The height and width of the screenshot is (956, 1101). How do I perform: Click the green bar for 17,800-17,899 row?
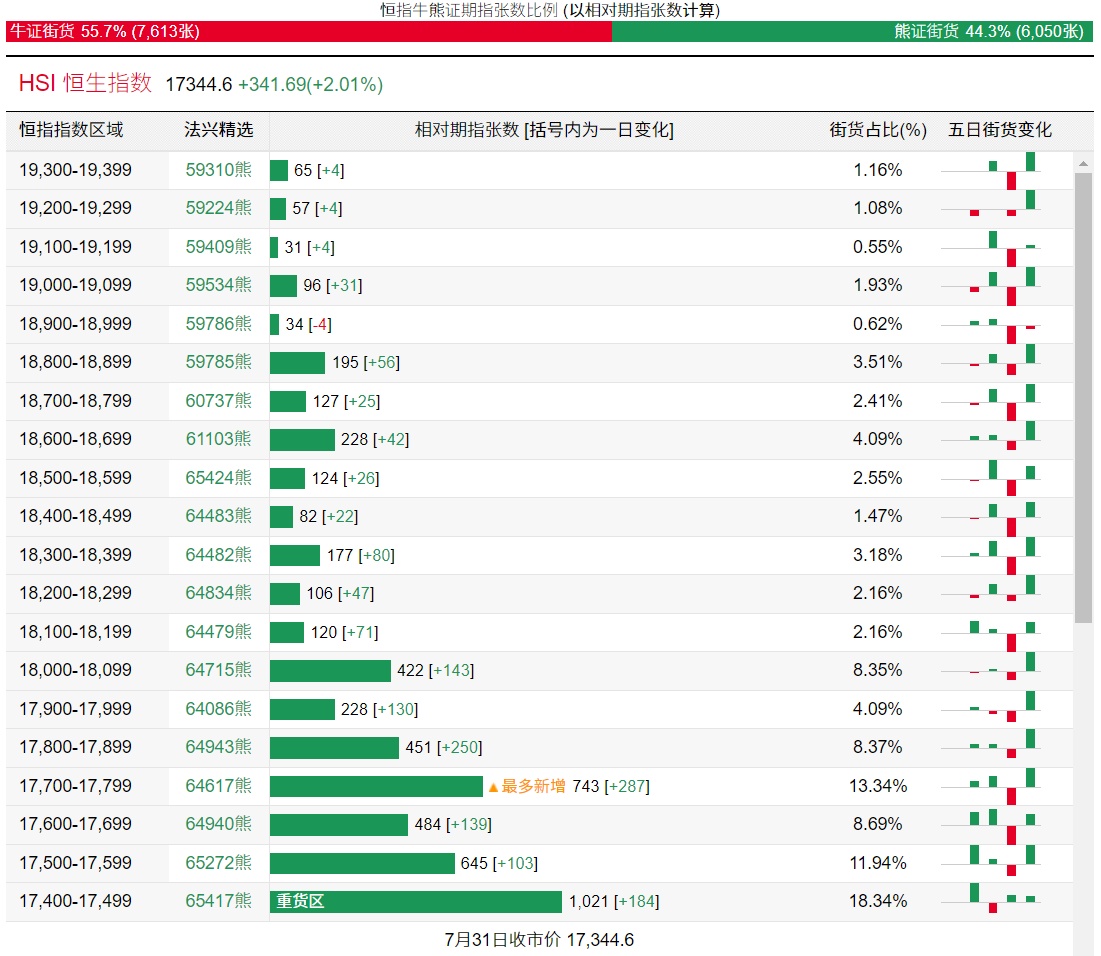coord(334,748)
